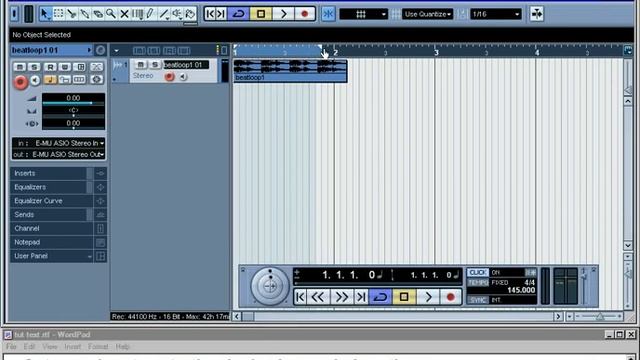Screen dimensions: 640x360
Task: Select the Line tool
Action: [164, 14]
